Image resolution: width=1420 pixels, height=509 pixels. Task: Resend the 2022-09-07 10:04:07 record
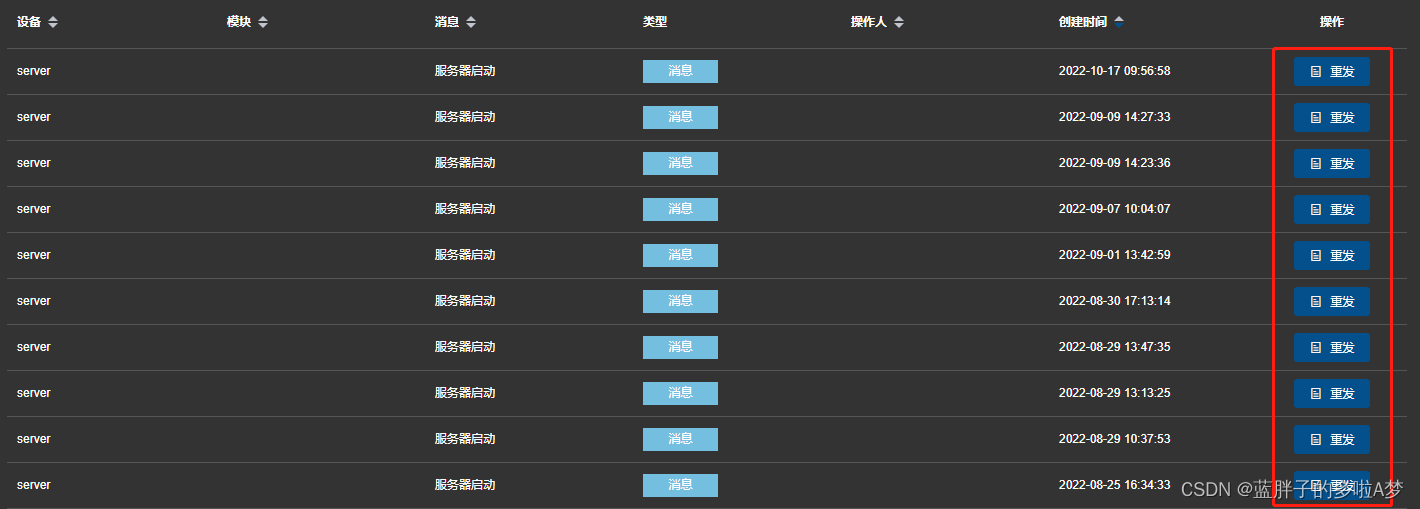1331,210
